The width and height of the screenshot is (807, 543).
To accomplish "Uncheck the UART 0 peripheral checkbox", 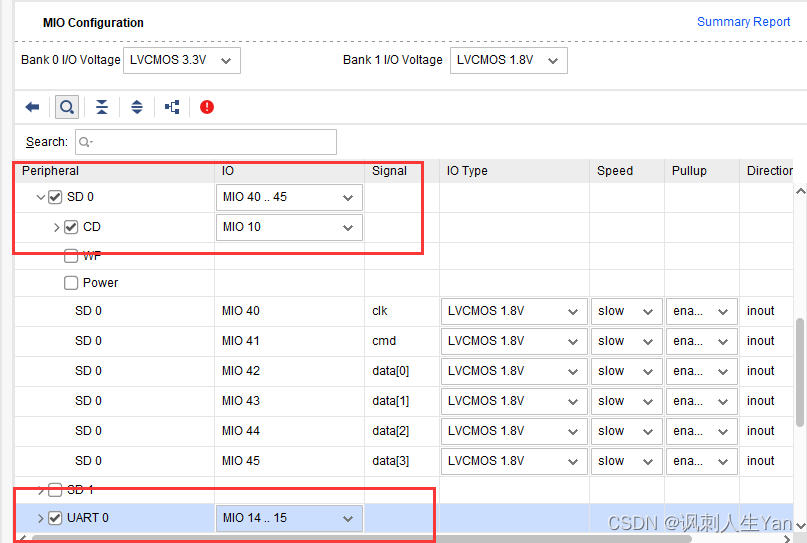I will tap(55, 518).
